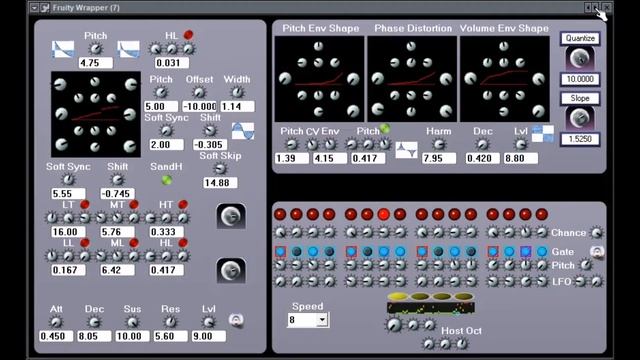Select the first yellow oval pattern indicator

click(398, 296)
